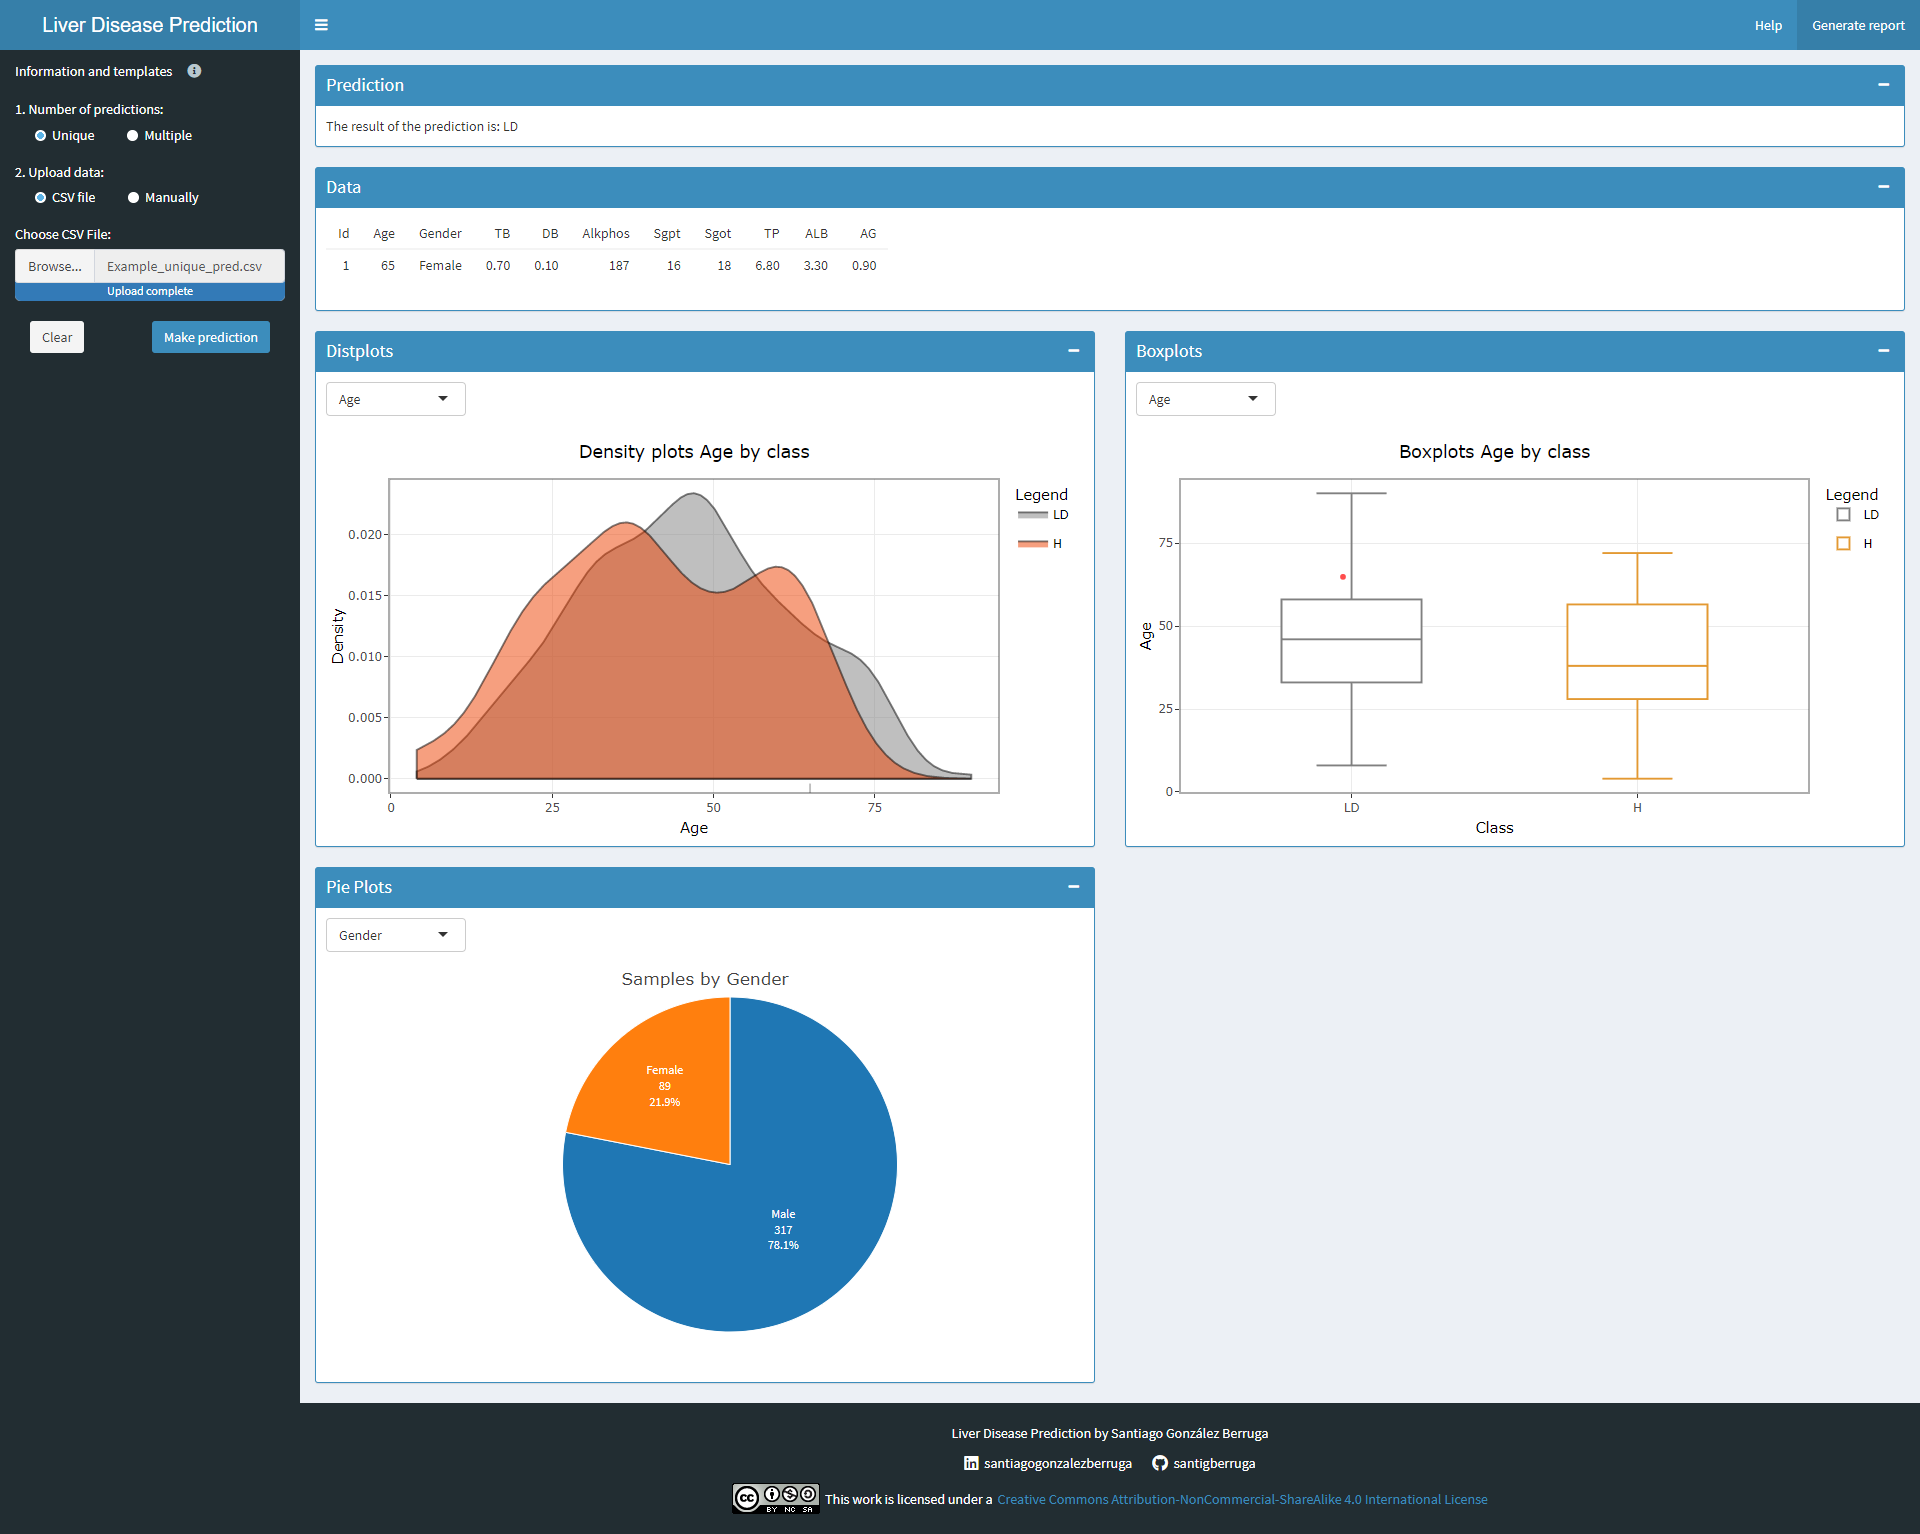Open the Help menu item
The height and width of the screenshot is (1534, 1920).
1767,25
